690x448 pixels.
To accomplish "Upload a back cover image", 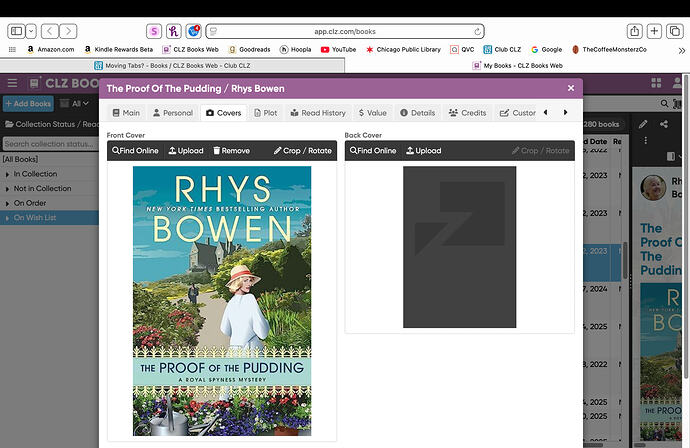I will pyautogui.click(x=424, y=151).
